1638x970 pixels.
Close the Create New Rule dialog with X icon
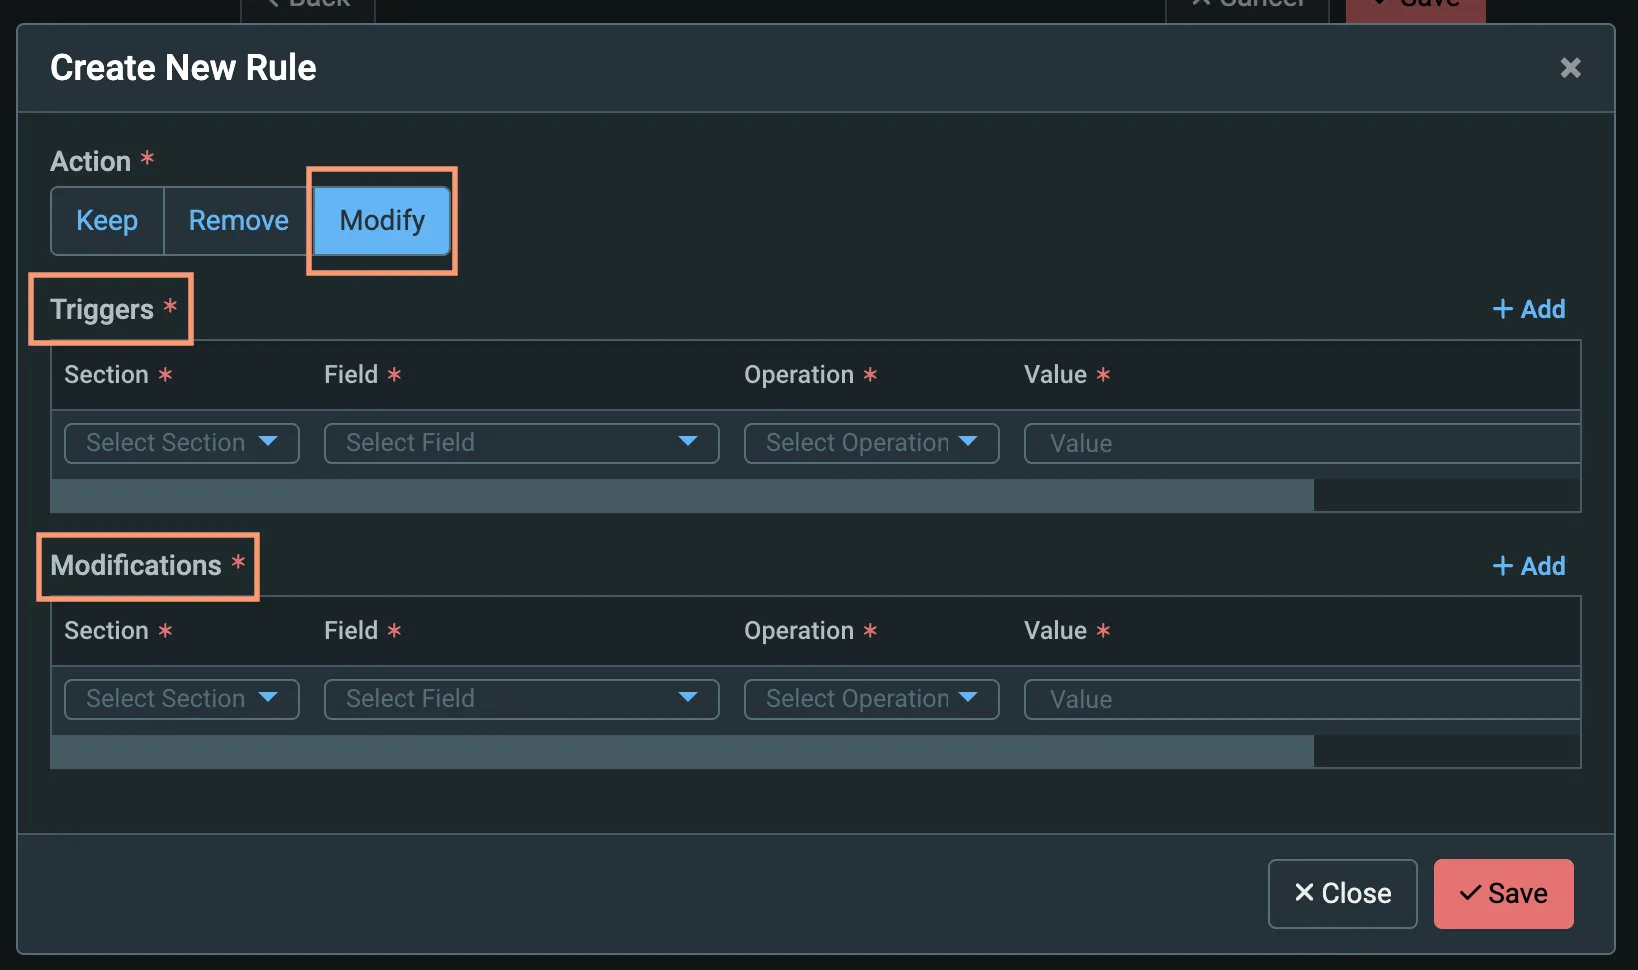(1570, 68)
